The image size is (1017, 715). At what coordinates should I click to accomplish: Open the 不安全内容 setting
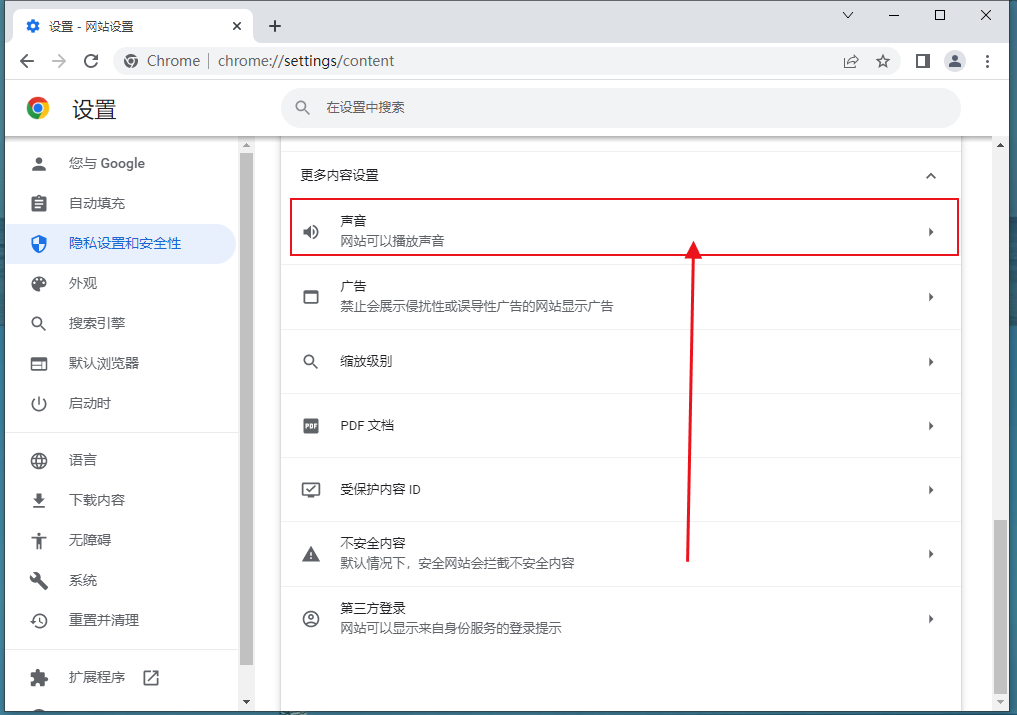tap(621, 554)
